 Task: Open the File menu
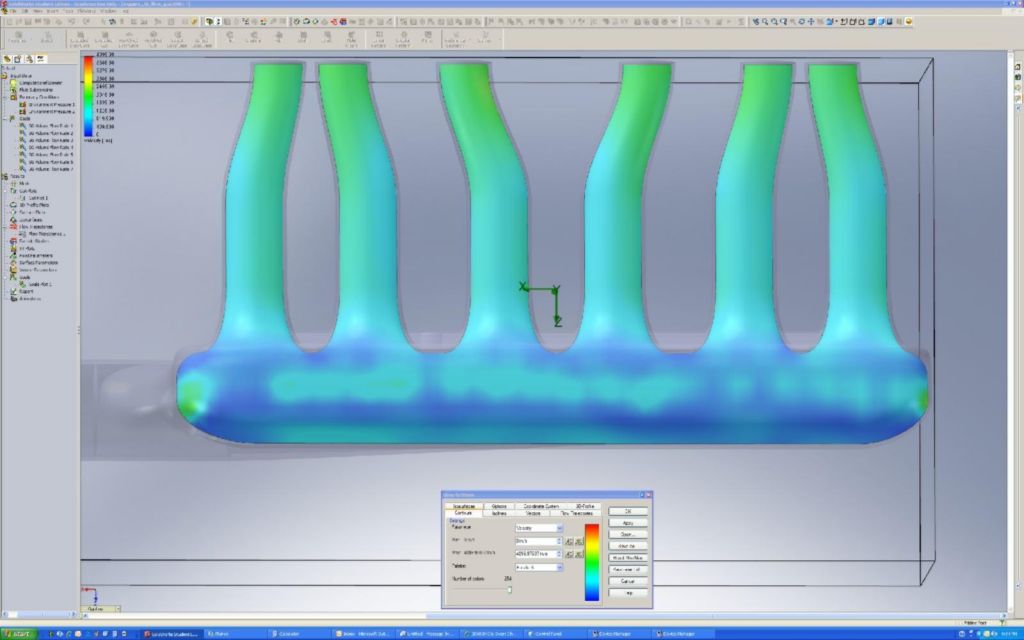click(12, 10)
